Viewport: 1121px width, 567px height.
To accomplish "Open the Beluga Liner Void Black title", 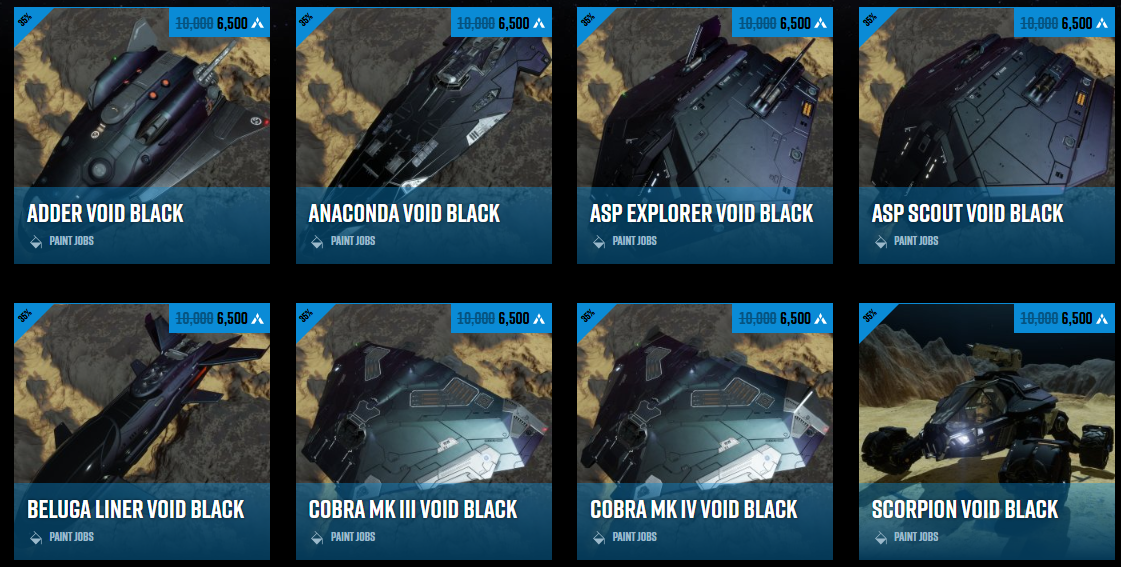I will [136, 509].
